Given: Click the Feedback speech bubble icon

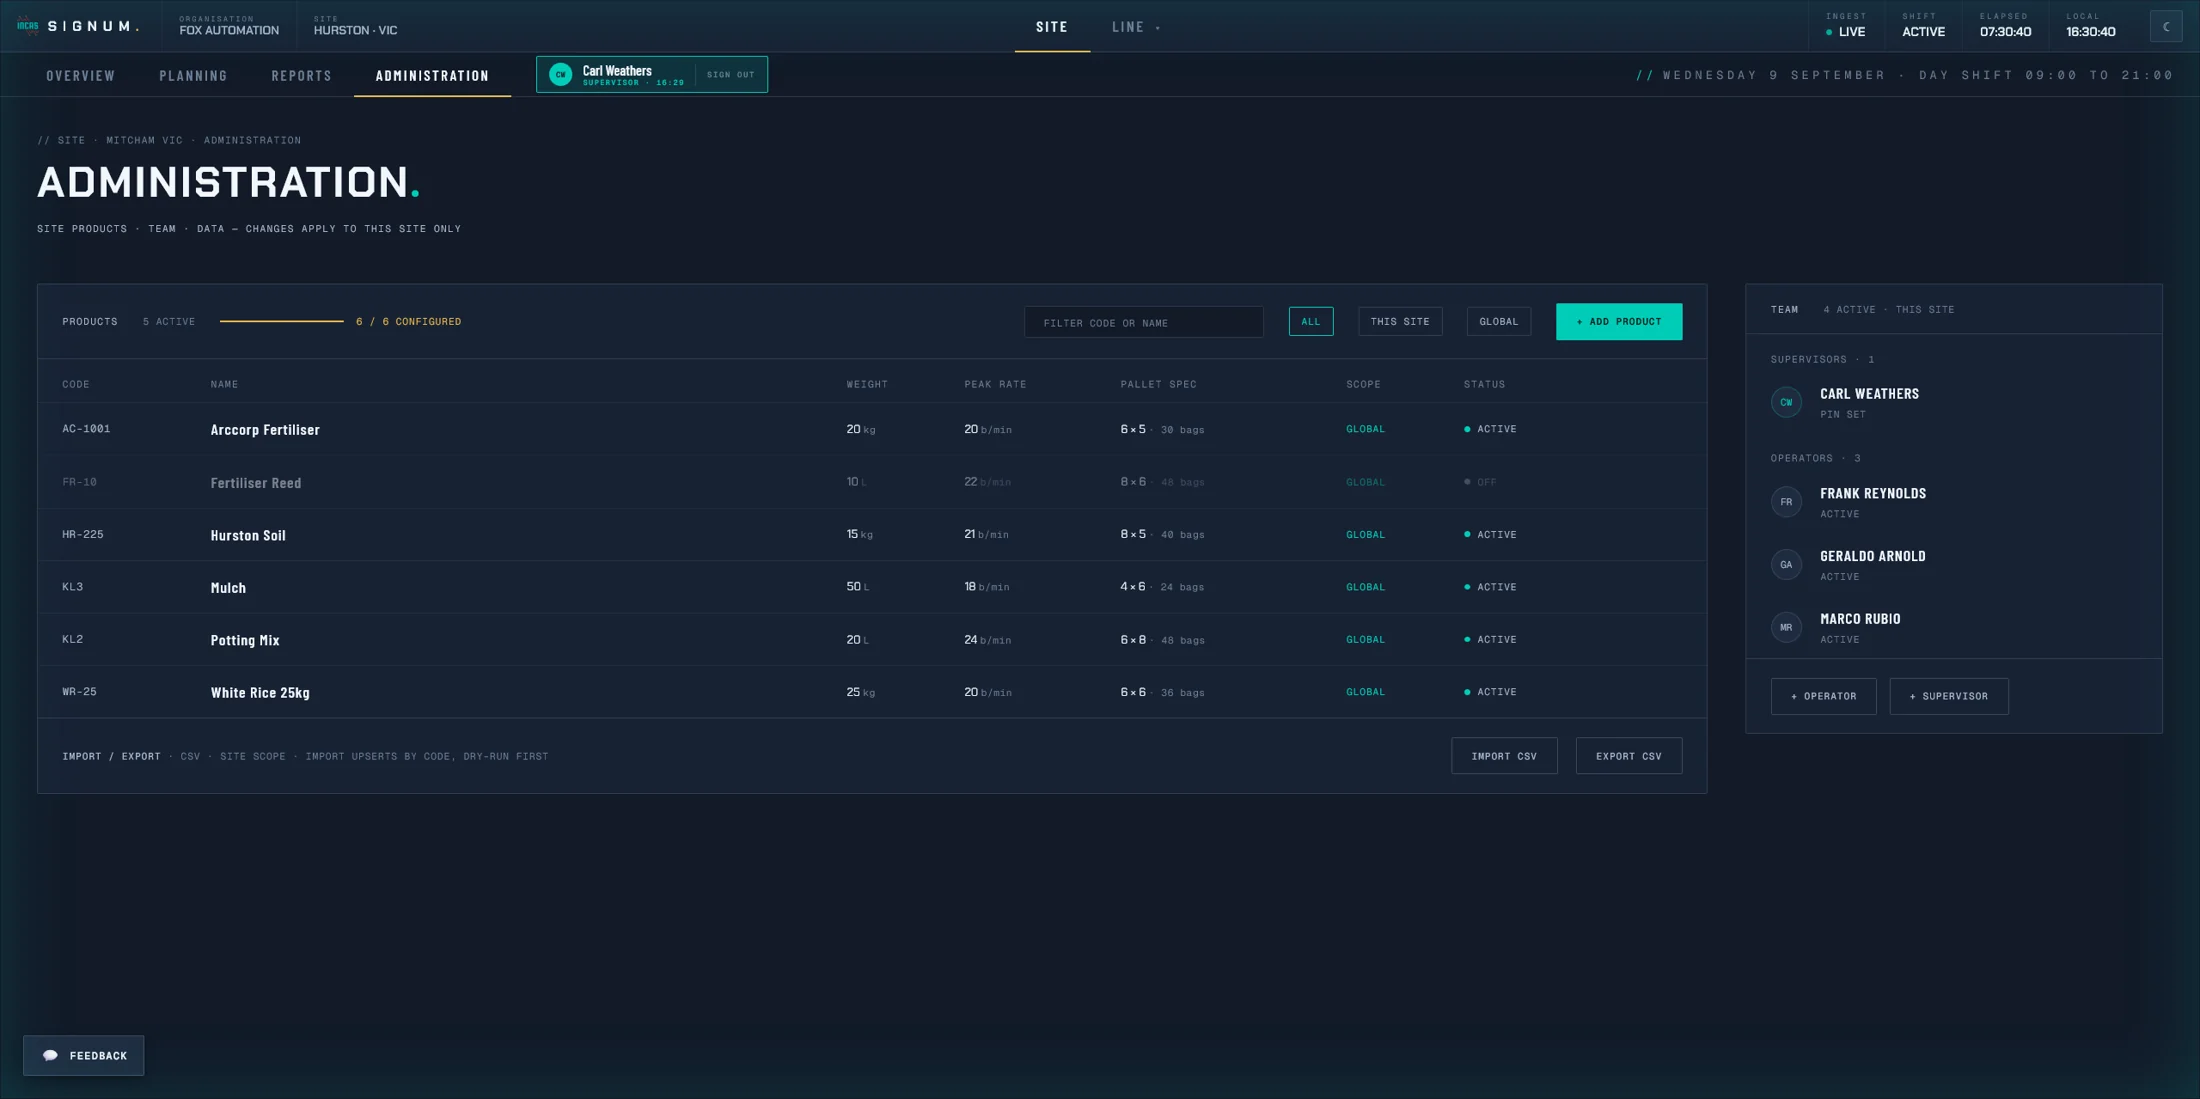Looking at the screenshot, I should (50, 1056).
